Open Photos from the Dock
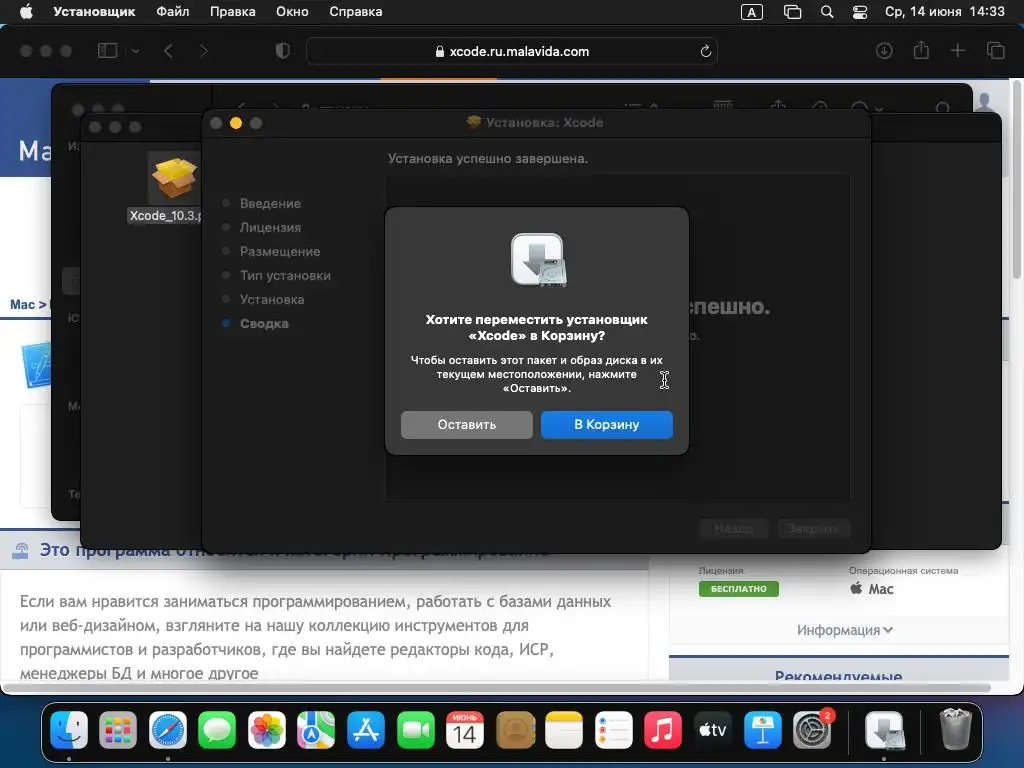The height and width of the screenshot is (768, 1024). coord(266,730)
